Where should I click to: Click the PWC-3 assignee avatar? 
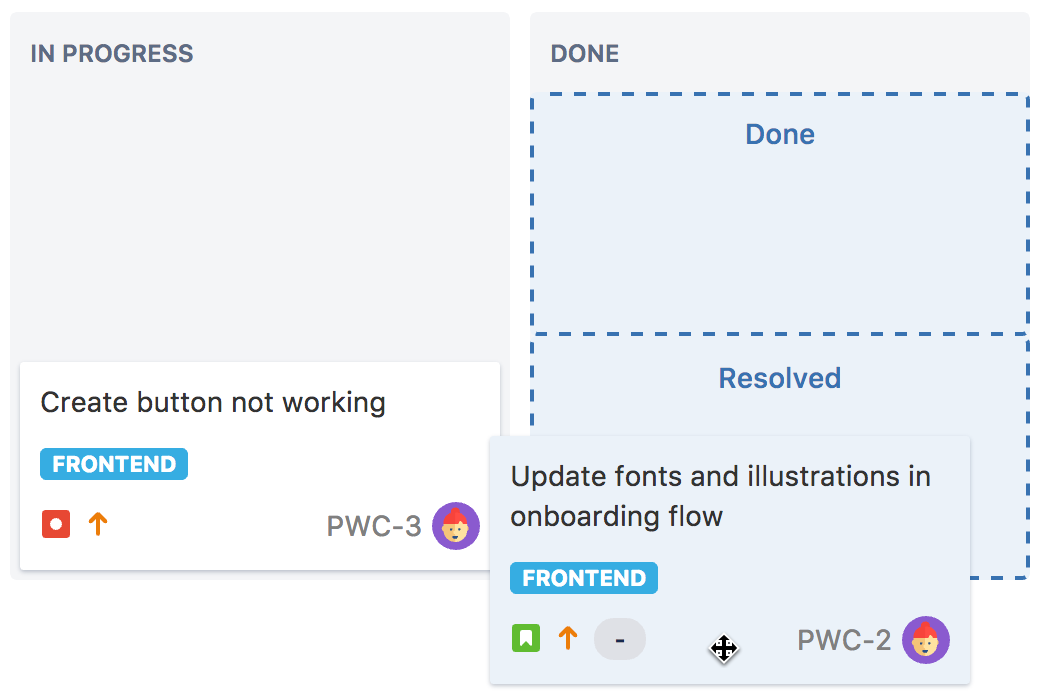click(x=456, y=526)
